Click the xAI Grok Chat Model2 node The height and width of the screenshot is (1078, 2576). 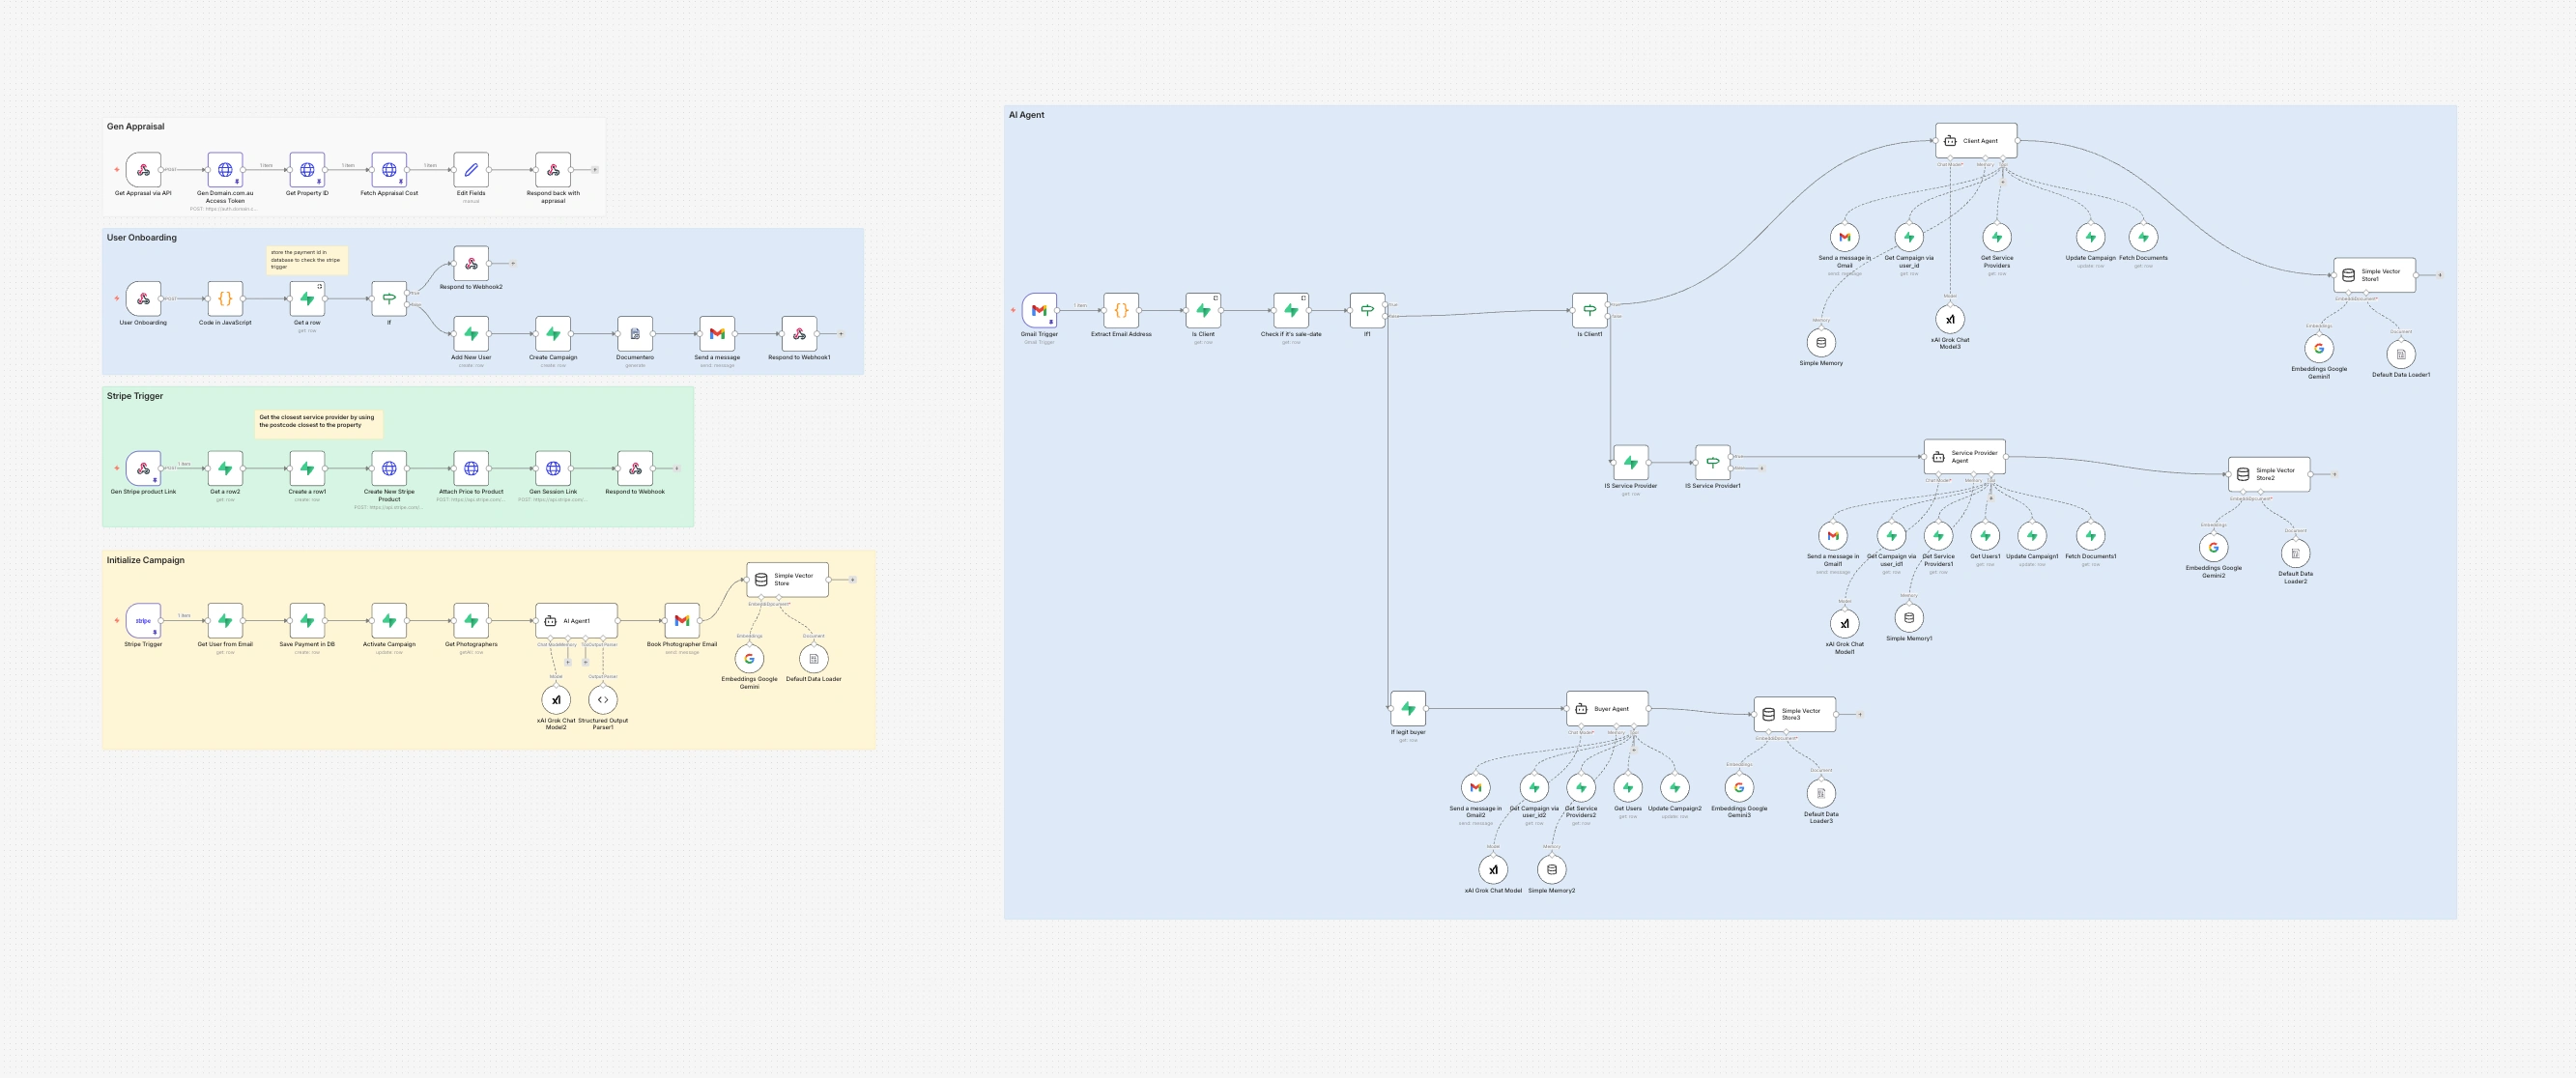(x=556, y=700)
